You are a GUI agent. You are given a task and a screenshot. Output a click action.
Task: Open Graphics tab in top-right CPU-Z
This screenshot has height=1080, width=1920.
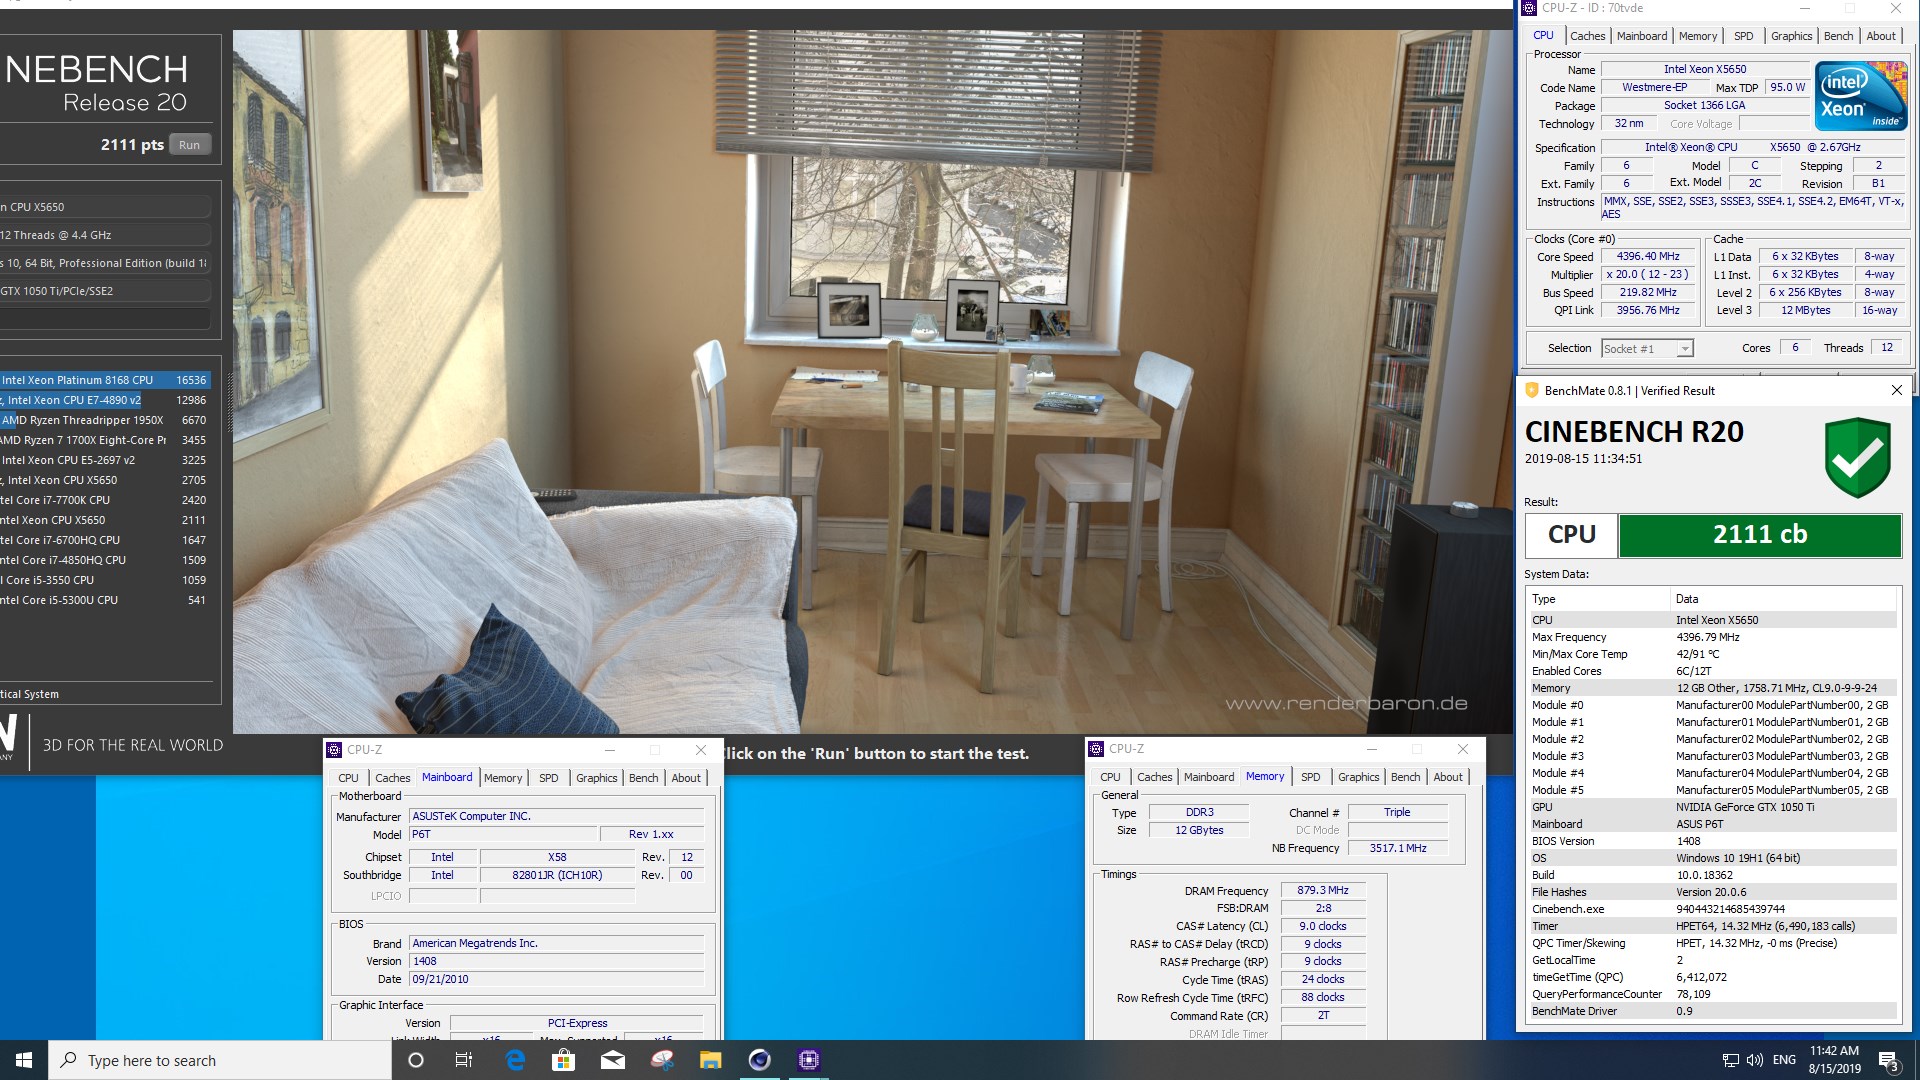click(1791, 36)
